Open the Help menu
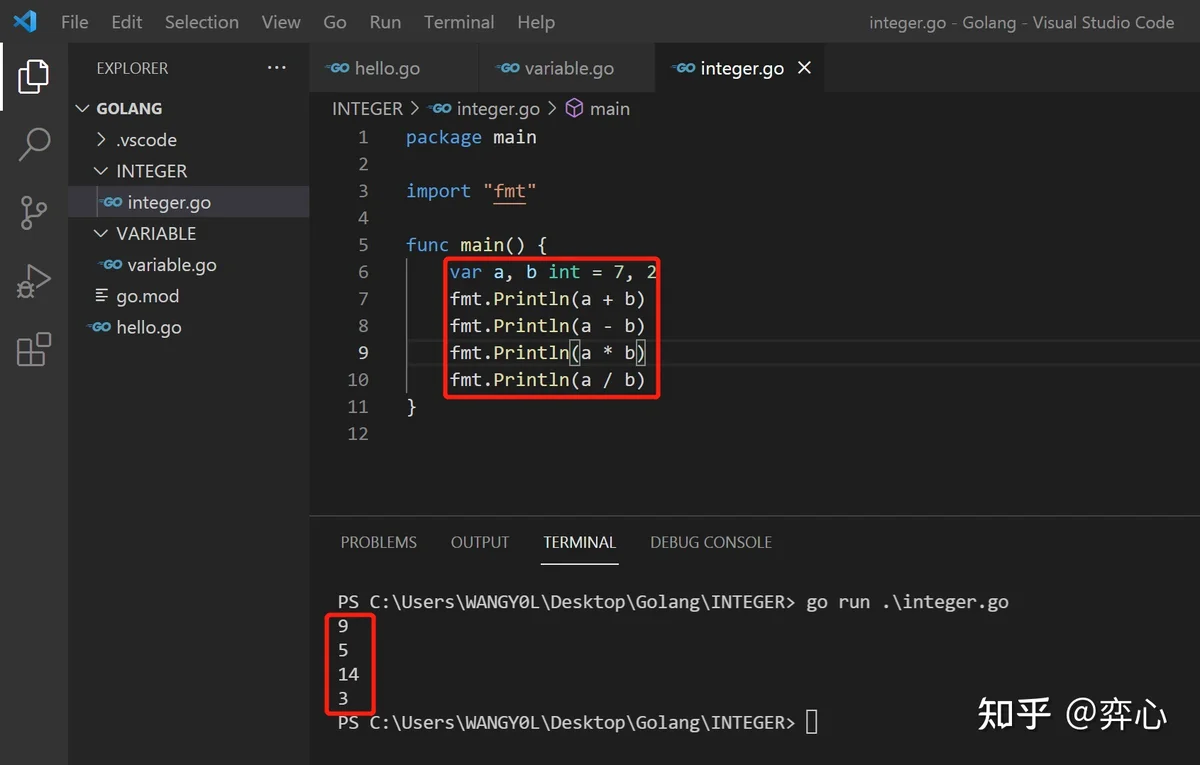 pos(536,22)
